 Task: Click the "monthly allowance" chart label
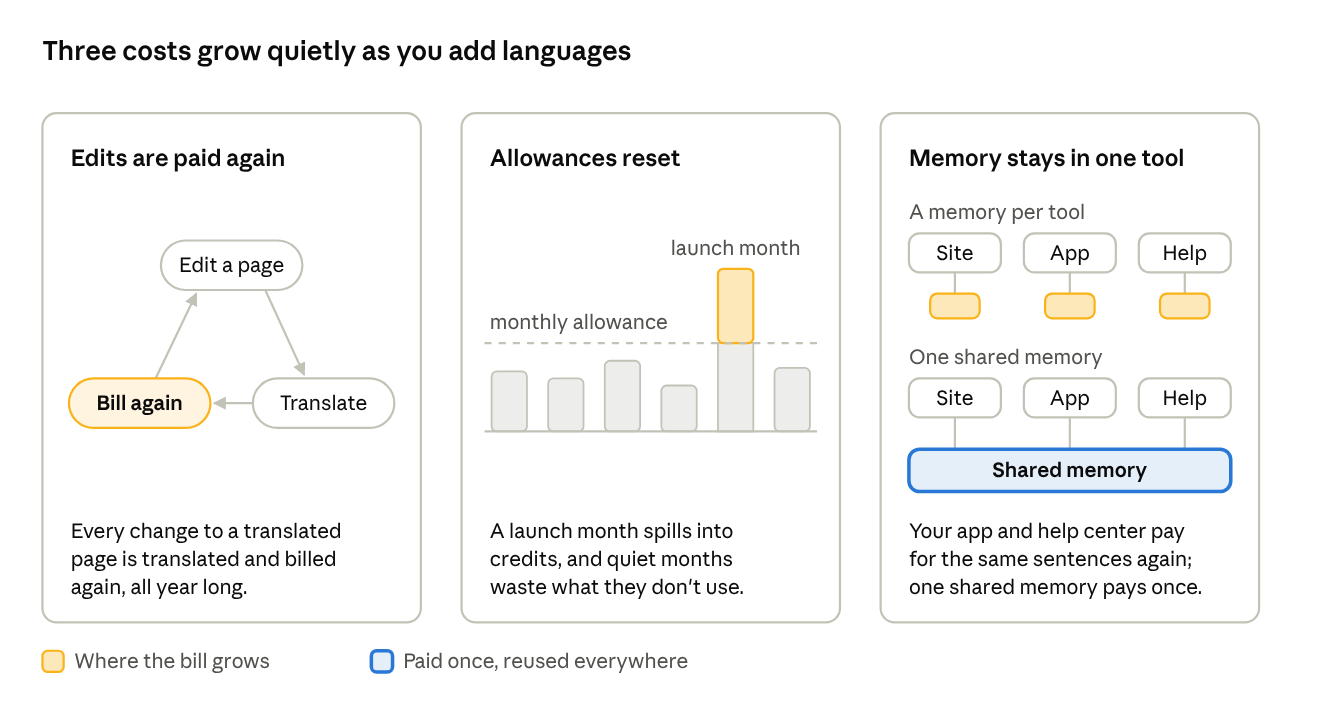click(578, 322)
